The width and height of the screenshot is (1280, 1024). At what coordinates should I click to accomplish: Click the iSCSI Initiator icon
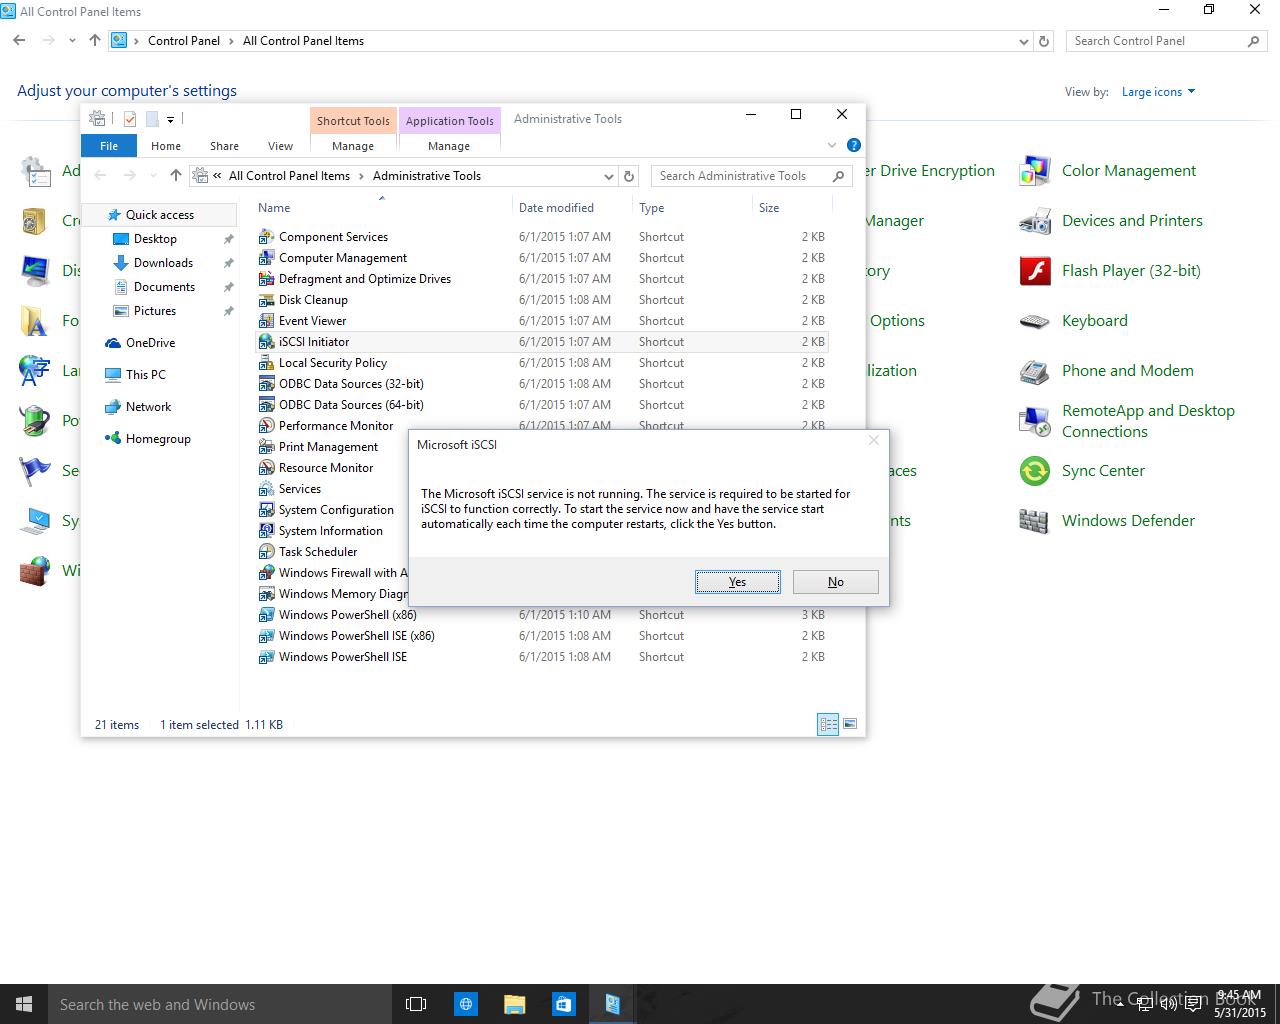266,342
